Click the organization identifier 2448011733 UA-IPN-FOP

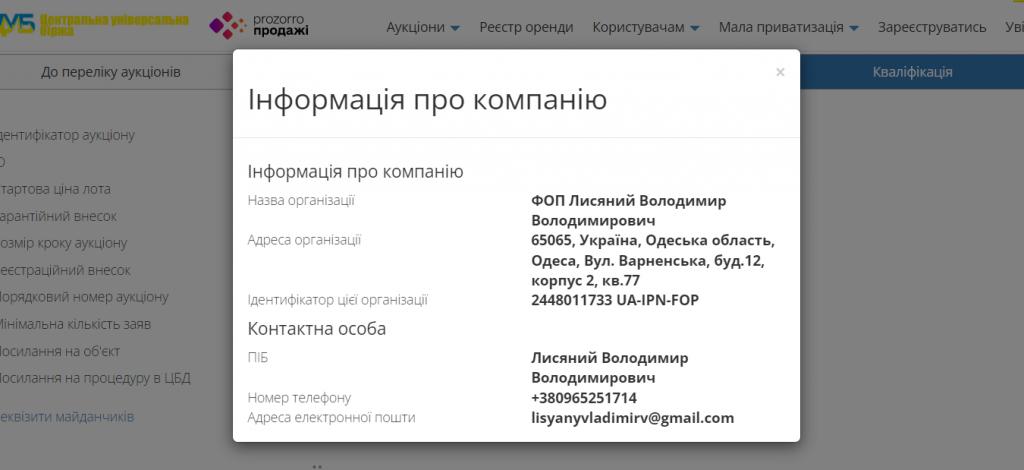click(615, 299)
